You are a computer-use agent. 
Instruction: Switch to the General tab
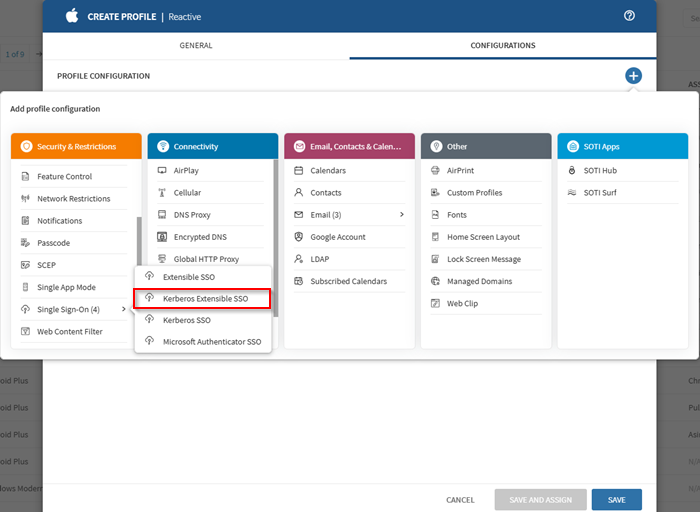pyautogui.click(x=195, y=45)
